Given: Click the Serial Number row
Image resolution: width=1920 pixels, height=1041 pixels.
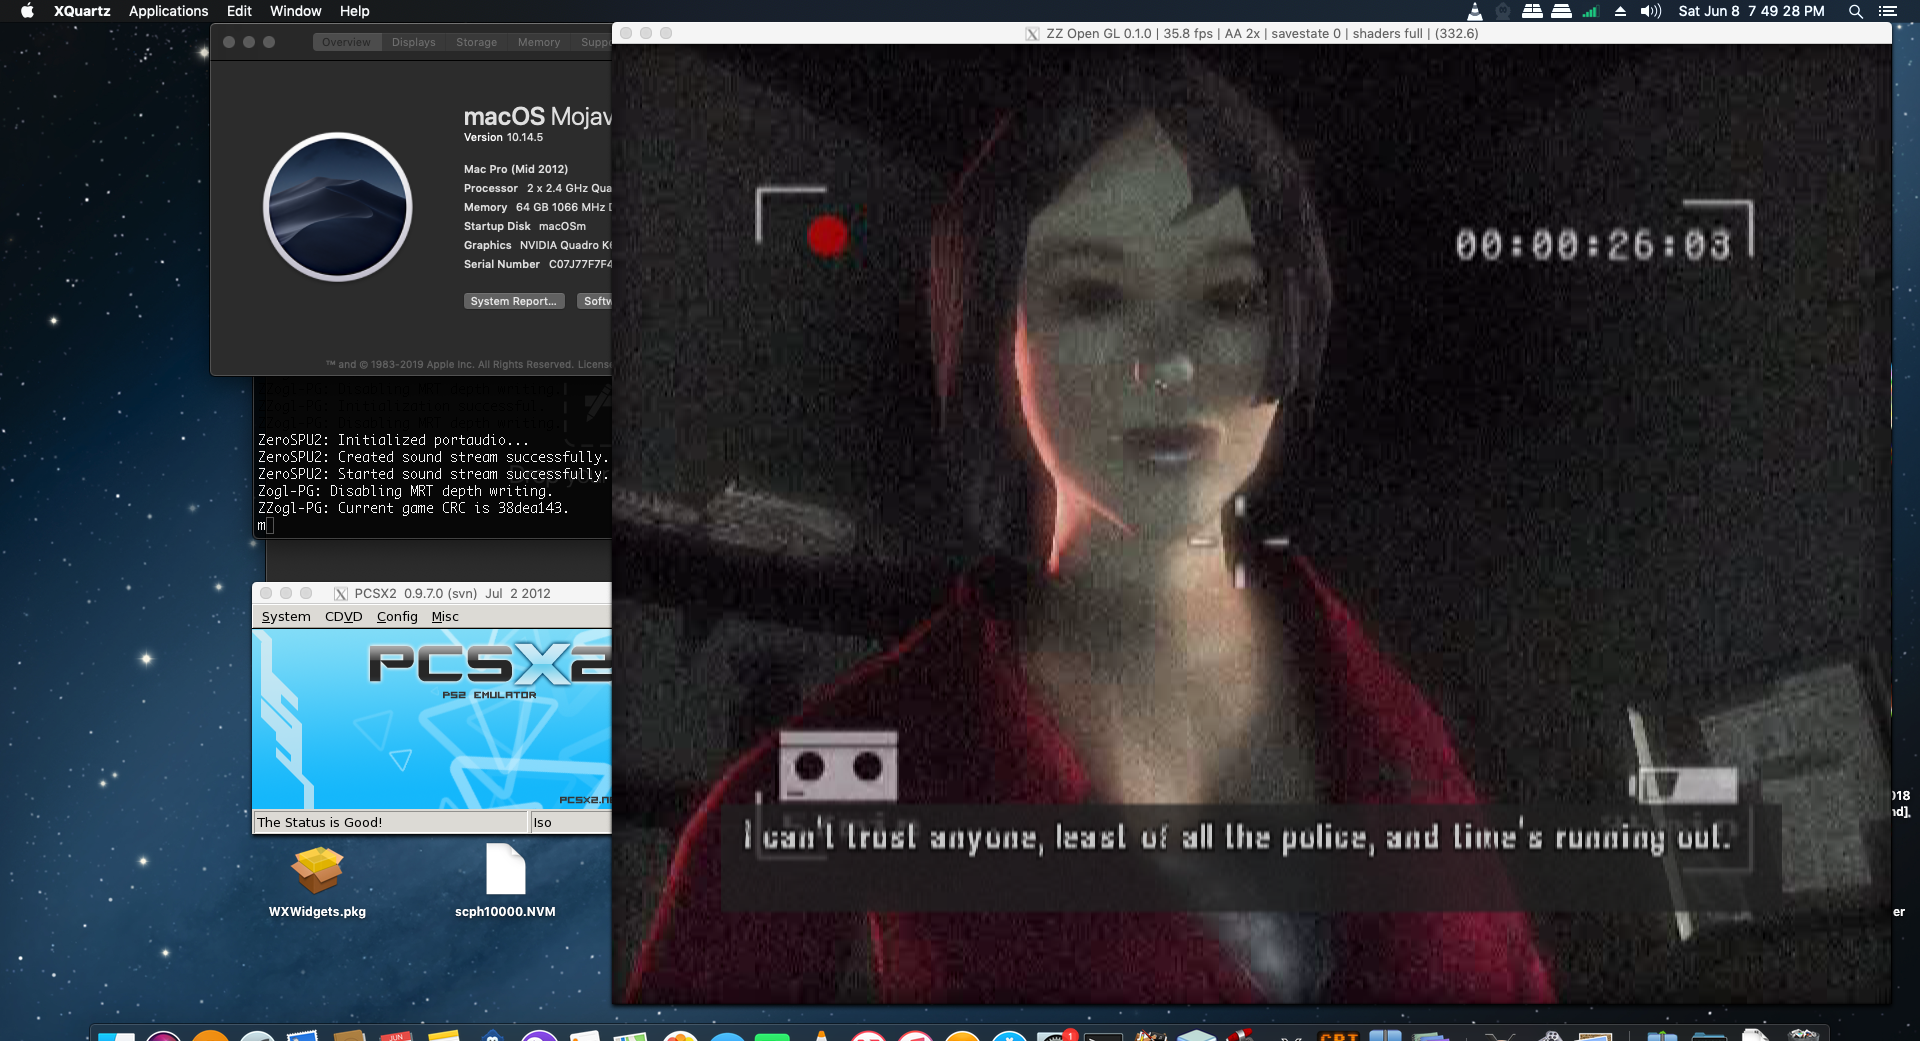Looking at the screenshot, I should pyautogui.click(x=537, y=264).
